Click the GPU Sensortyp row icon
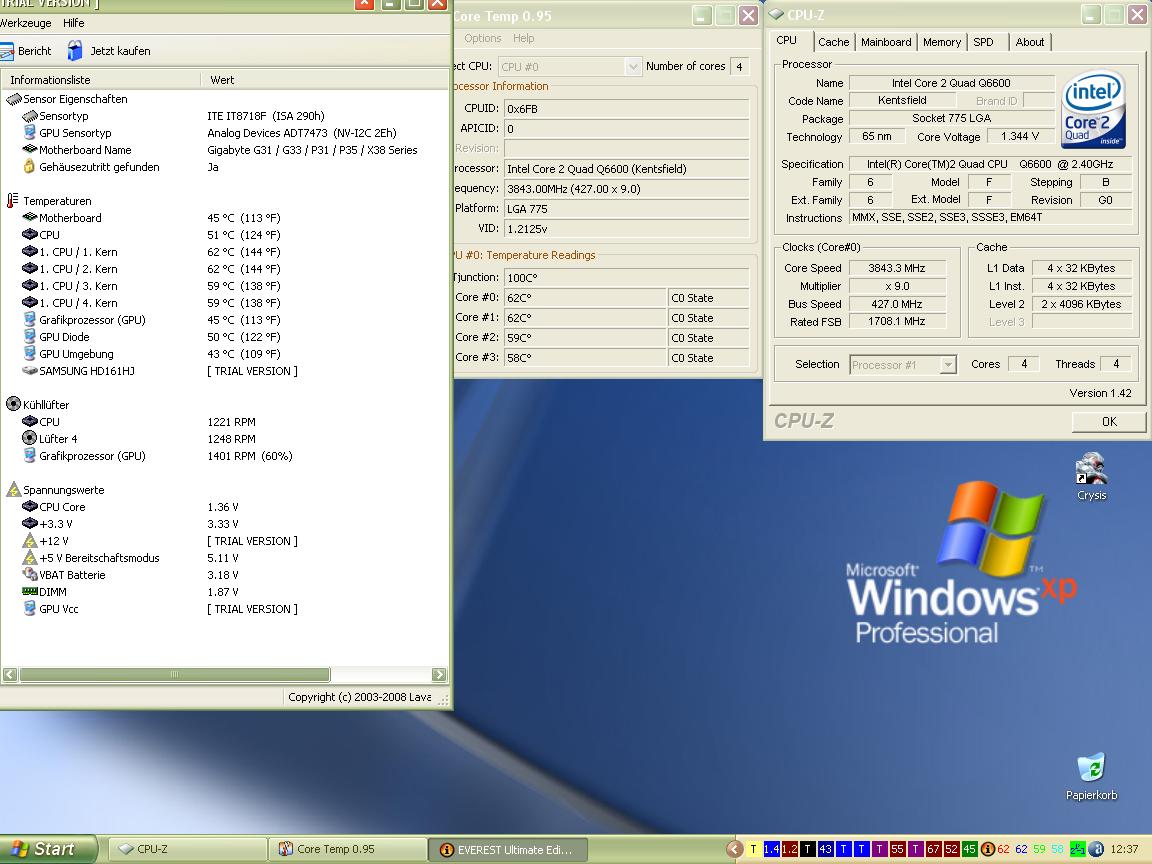1152x864 pixels. click(29, 133)
